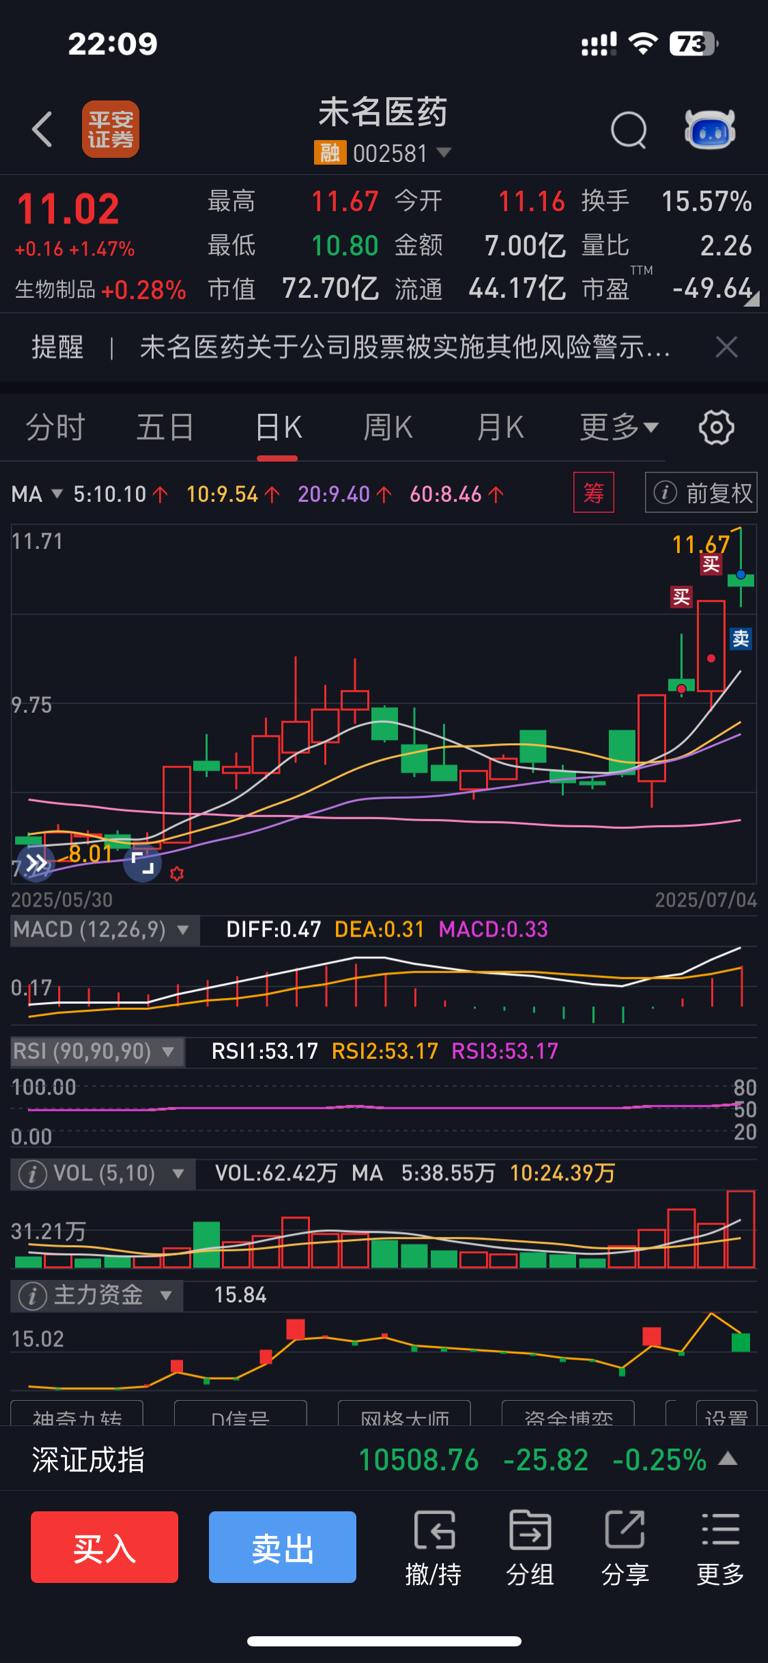This screenshot has height=1663, width=768.
Task: Tap DIFF:0.47 MACD value
Action: pyautogui.click(x=274, y=930)
